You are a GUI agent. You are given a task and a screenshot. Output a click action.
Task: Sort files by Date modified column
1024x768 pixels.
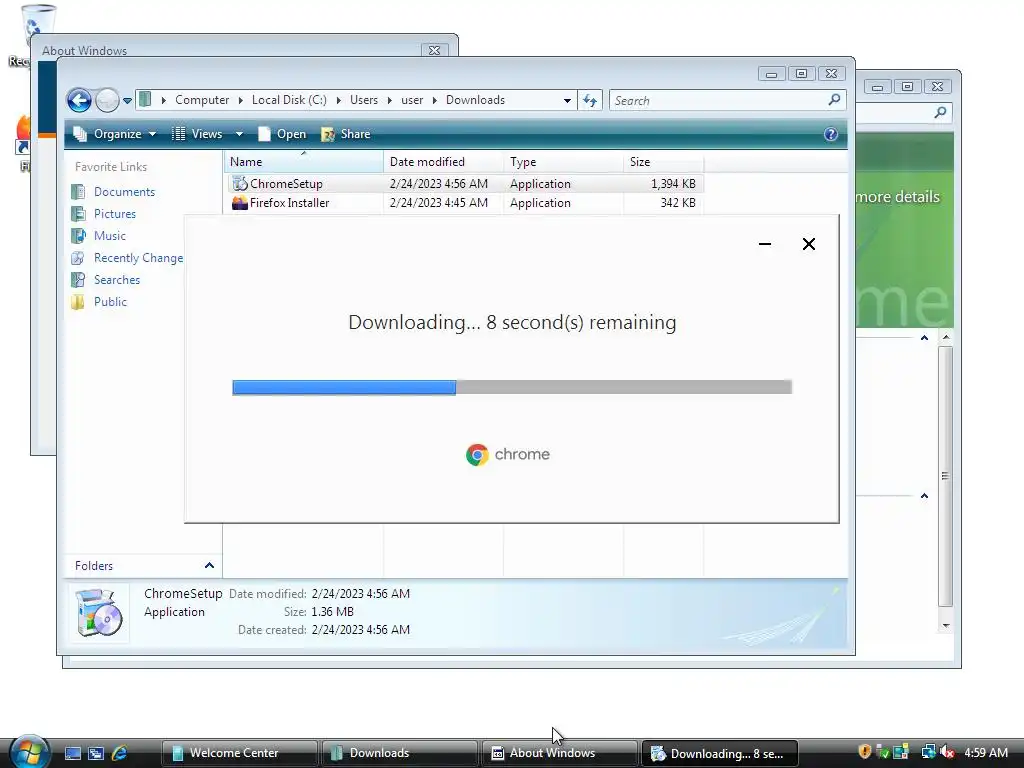pos(443,162)
